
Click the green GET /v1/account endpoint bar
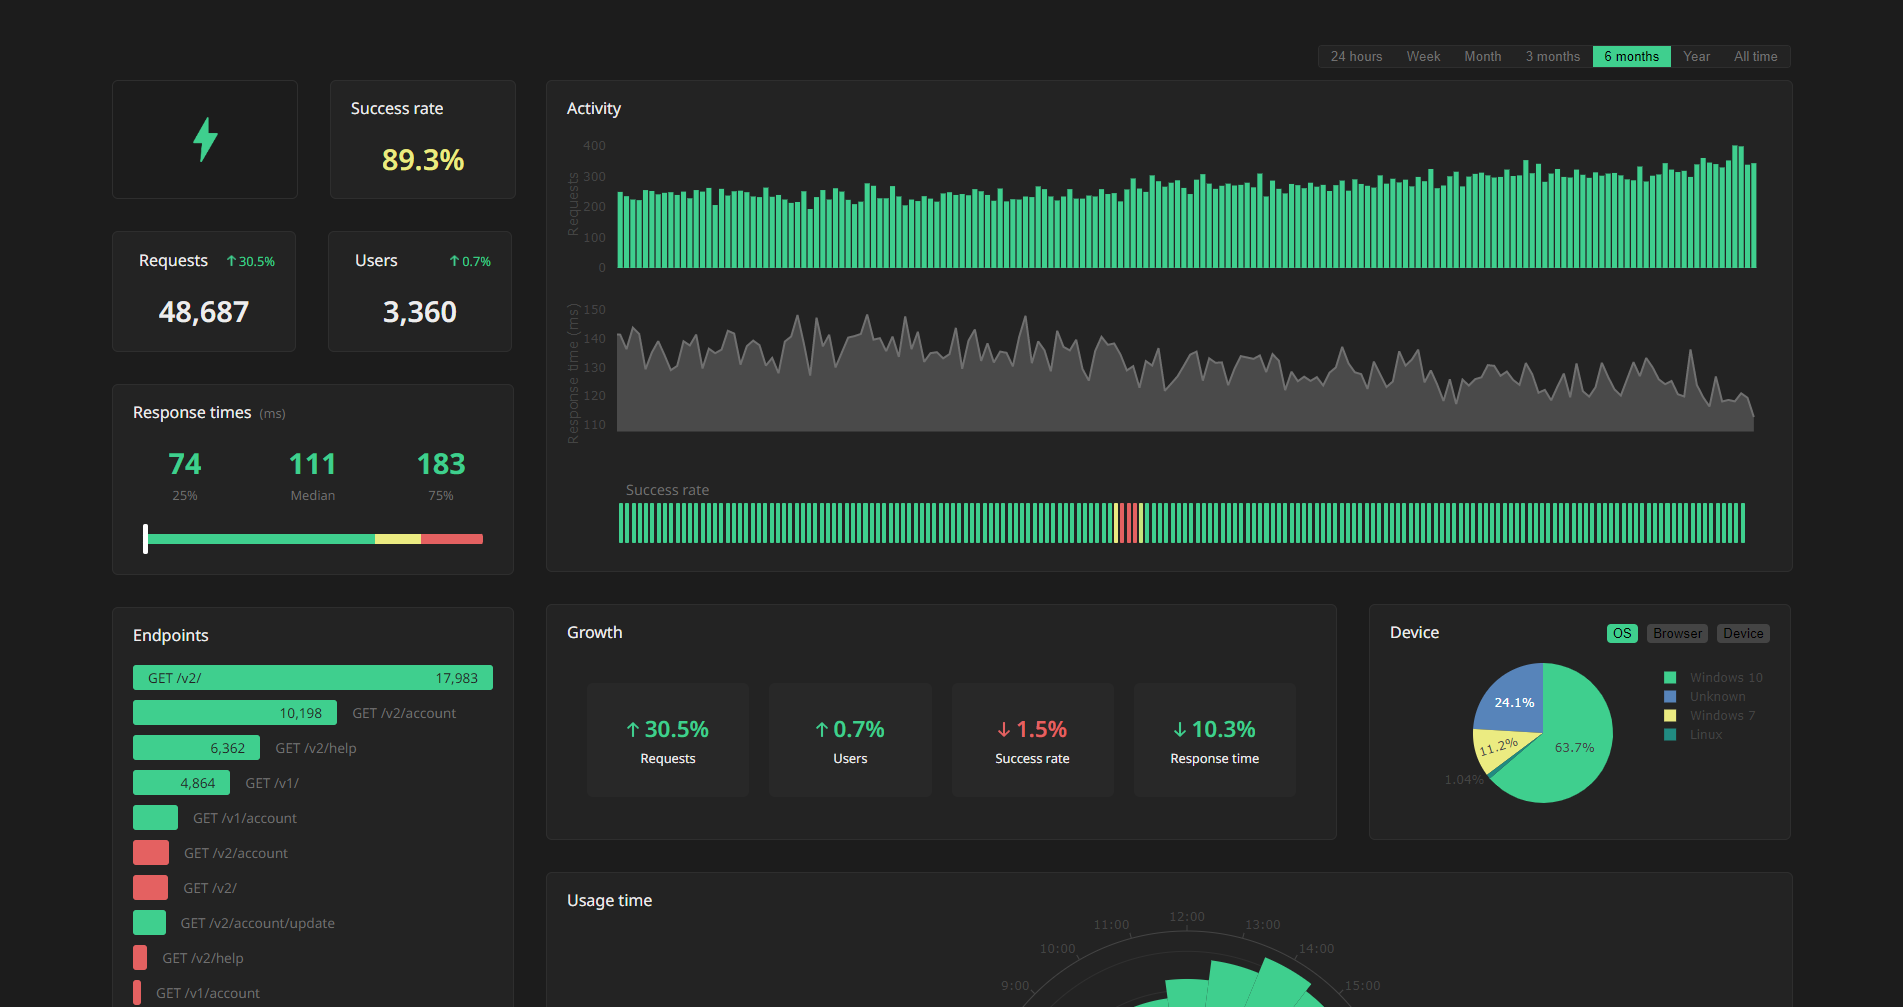click(155, 818)
